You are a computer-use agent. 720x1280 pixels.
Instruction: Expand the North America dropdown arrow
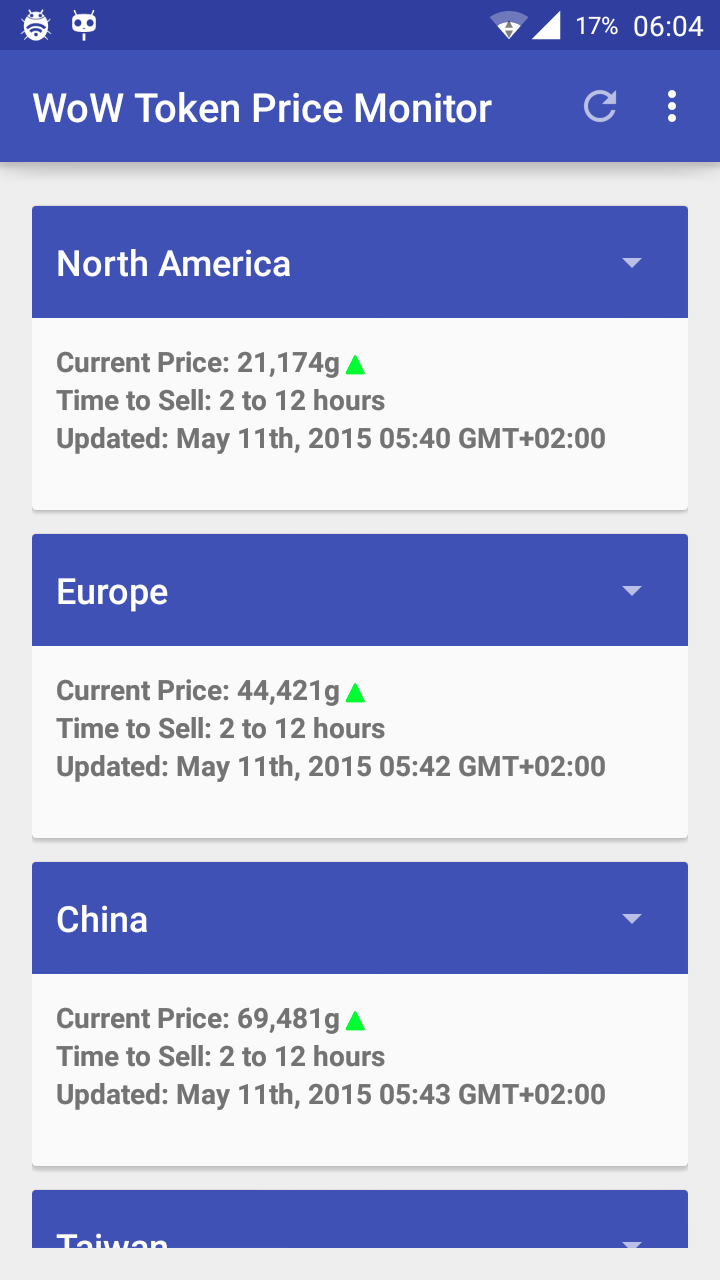pos(631,263)
